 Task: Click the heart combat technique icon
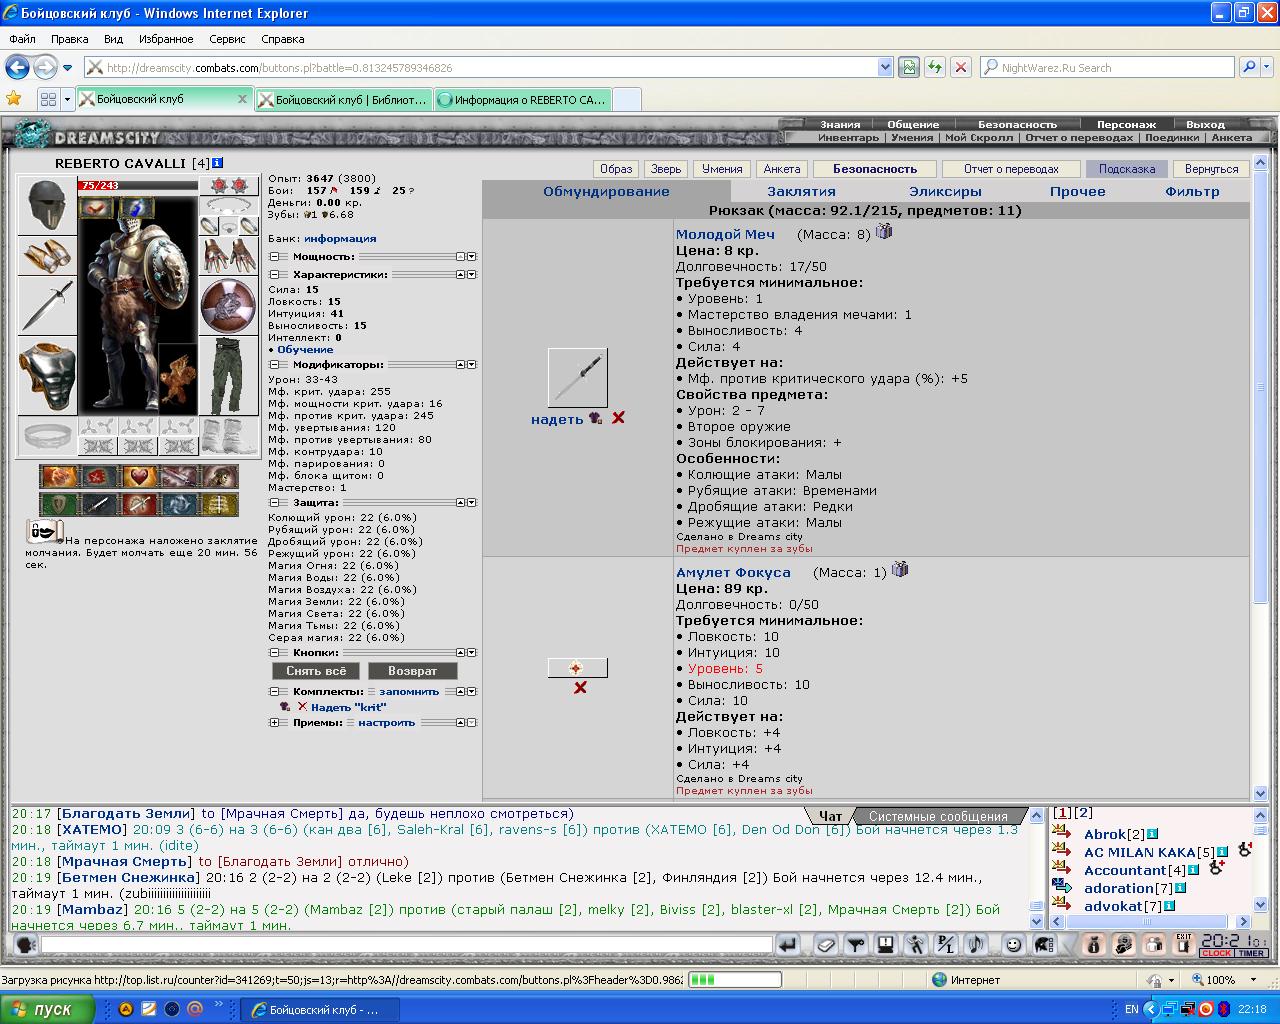point(139,477)
